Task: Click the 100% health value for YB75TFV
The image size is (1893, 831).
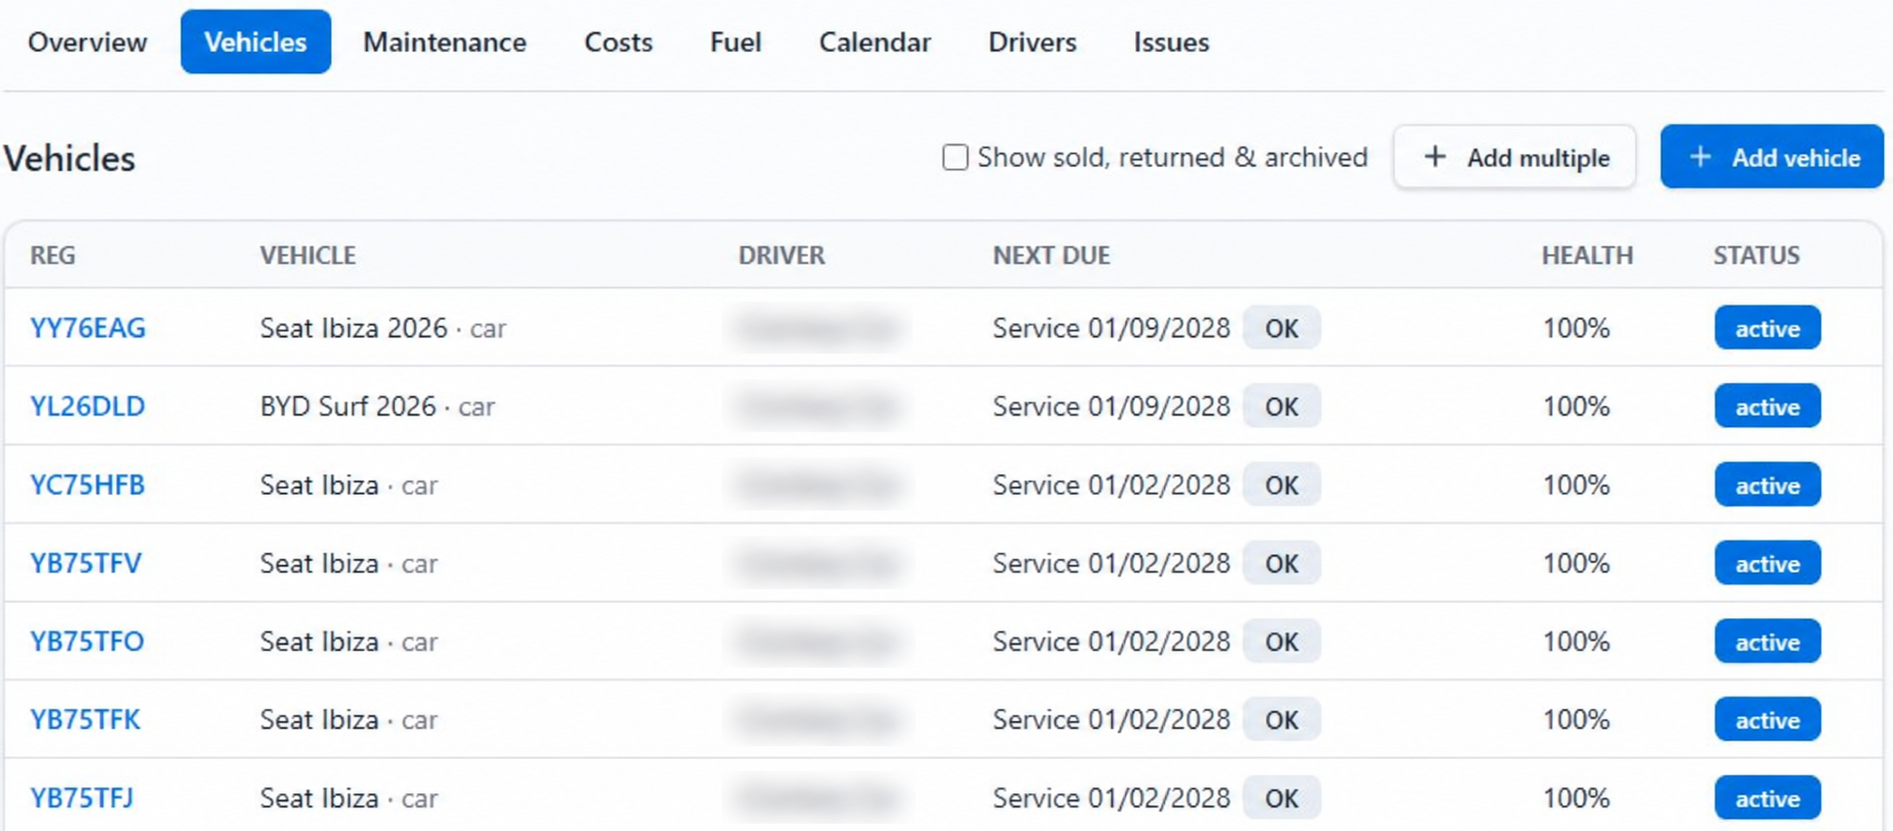Action: (1576, 563)
